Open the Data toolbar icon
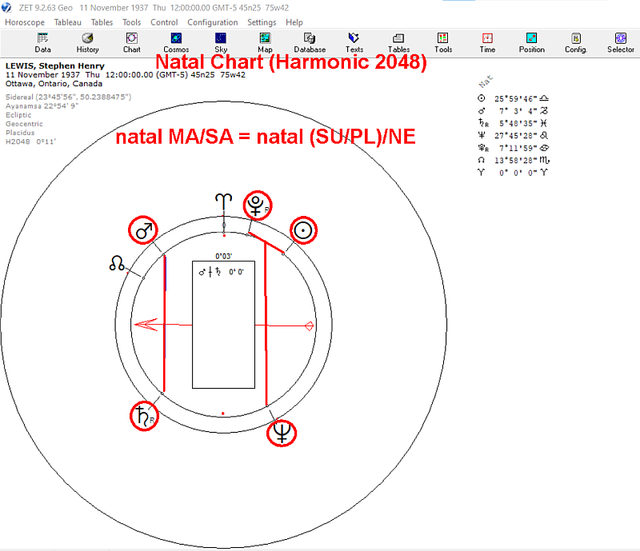Viewport: 640px width, 551px height. pos(42,43)
